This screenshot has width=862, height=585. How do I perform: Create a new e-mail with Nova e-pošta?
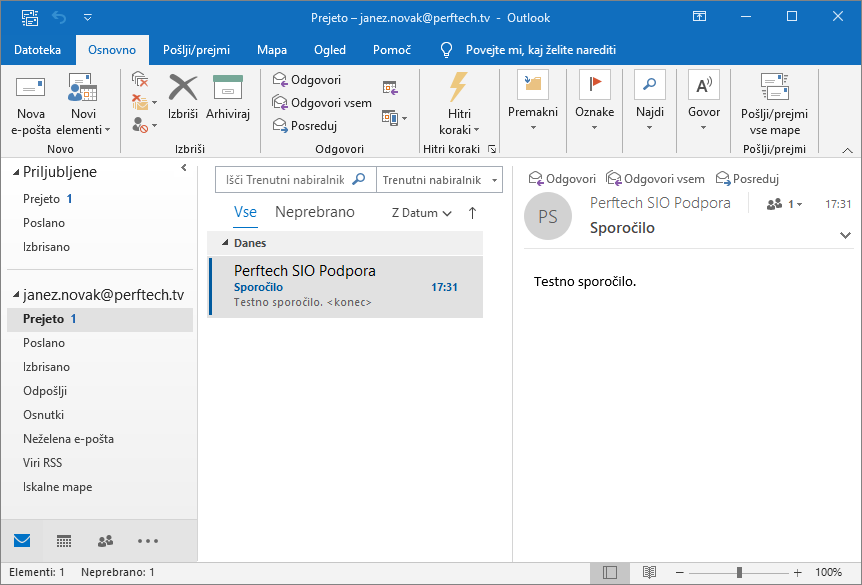(31, 104)
